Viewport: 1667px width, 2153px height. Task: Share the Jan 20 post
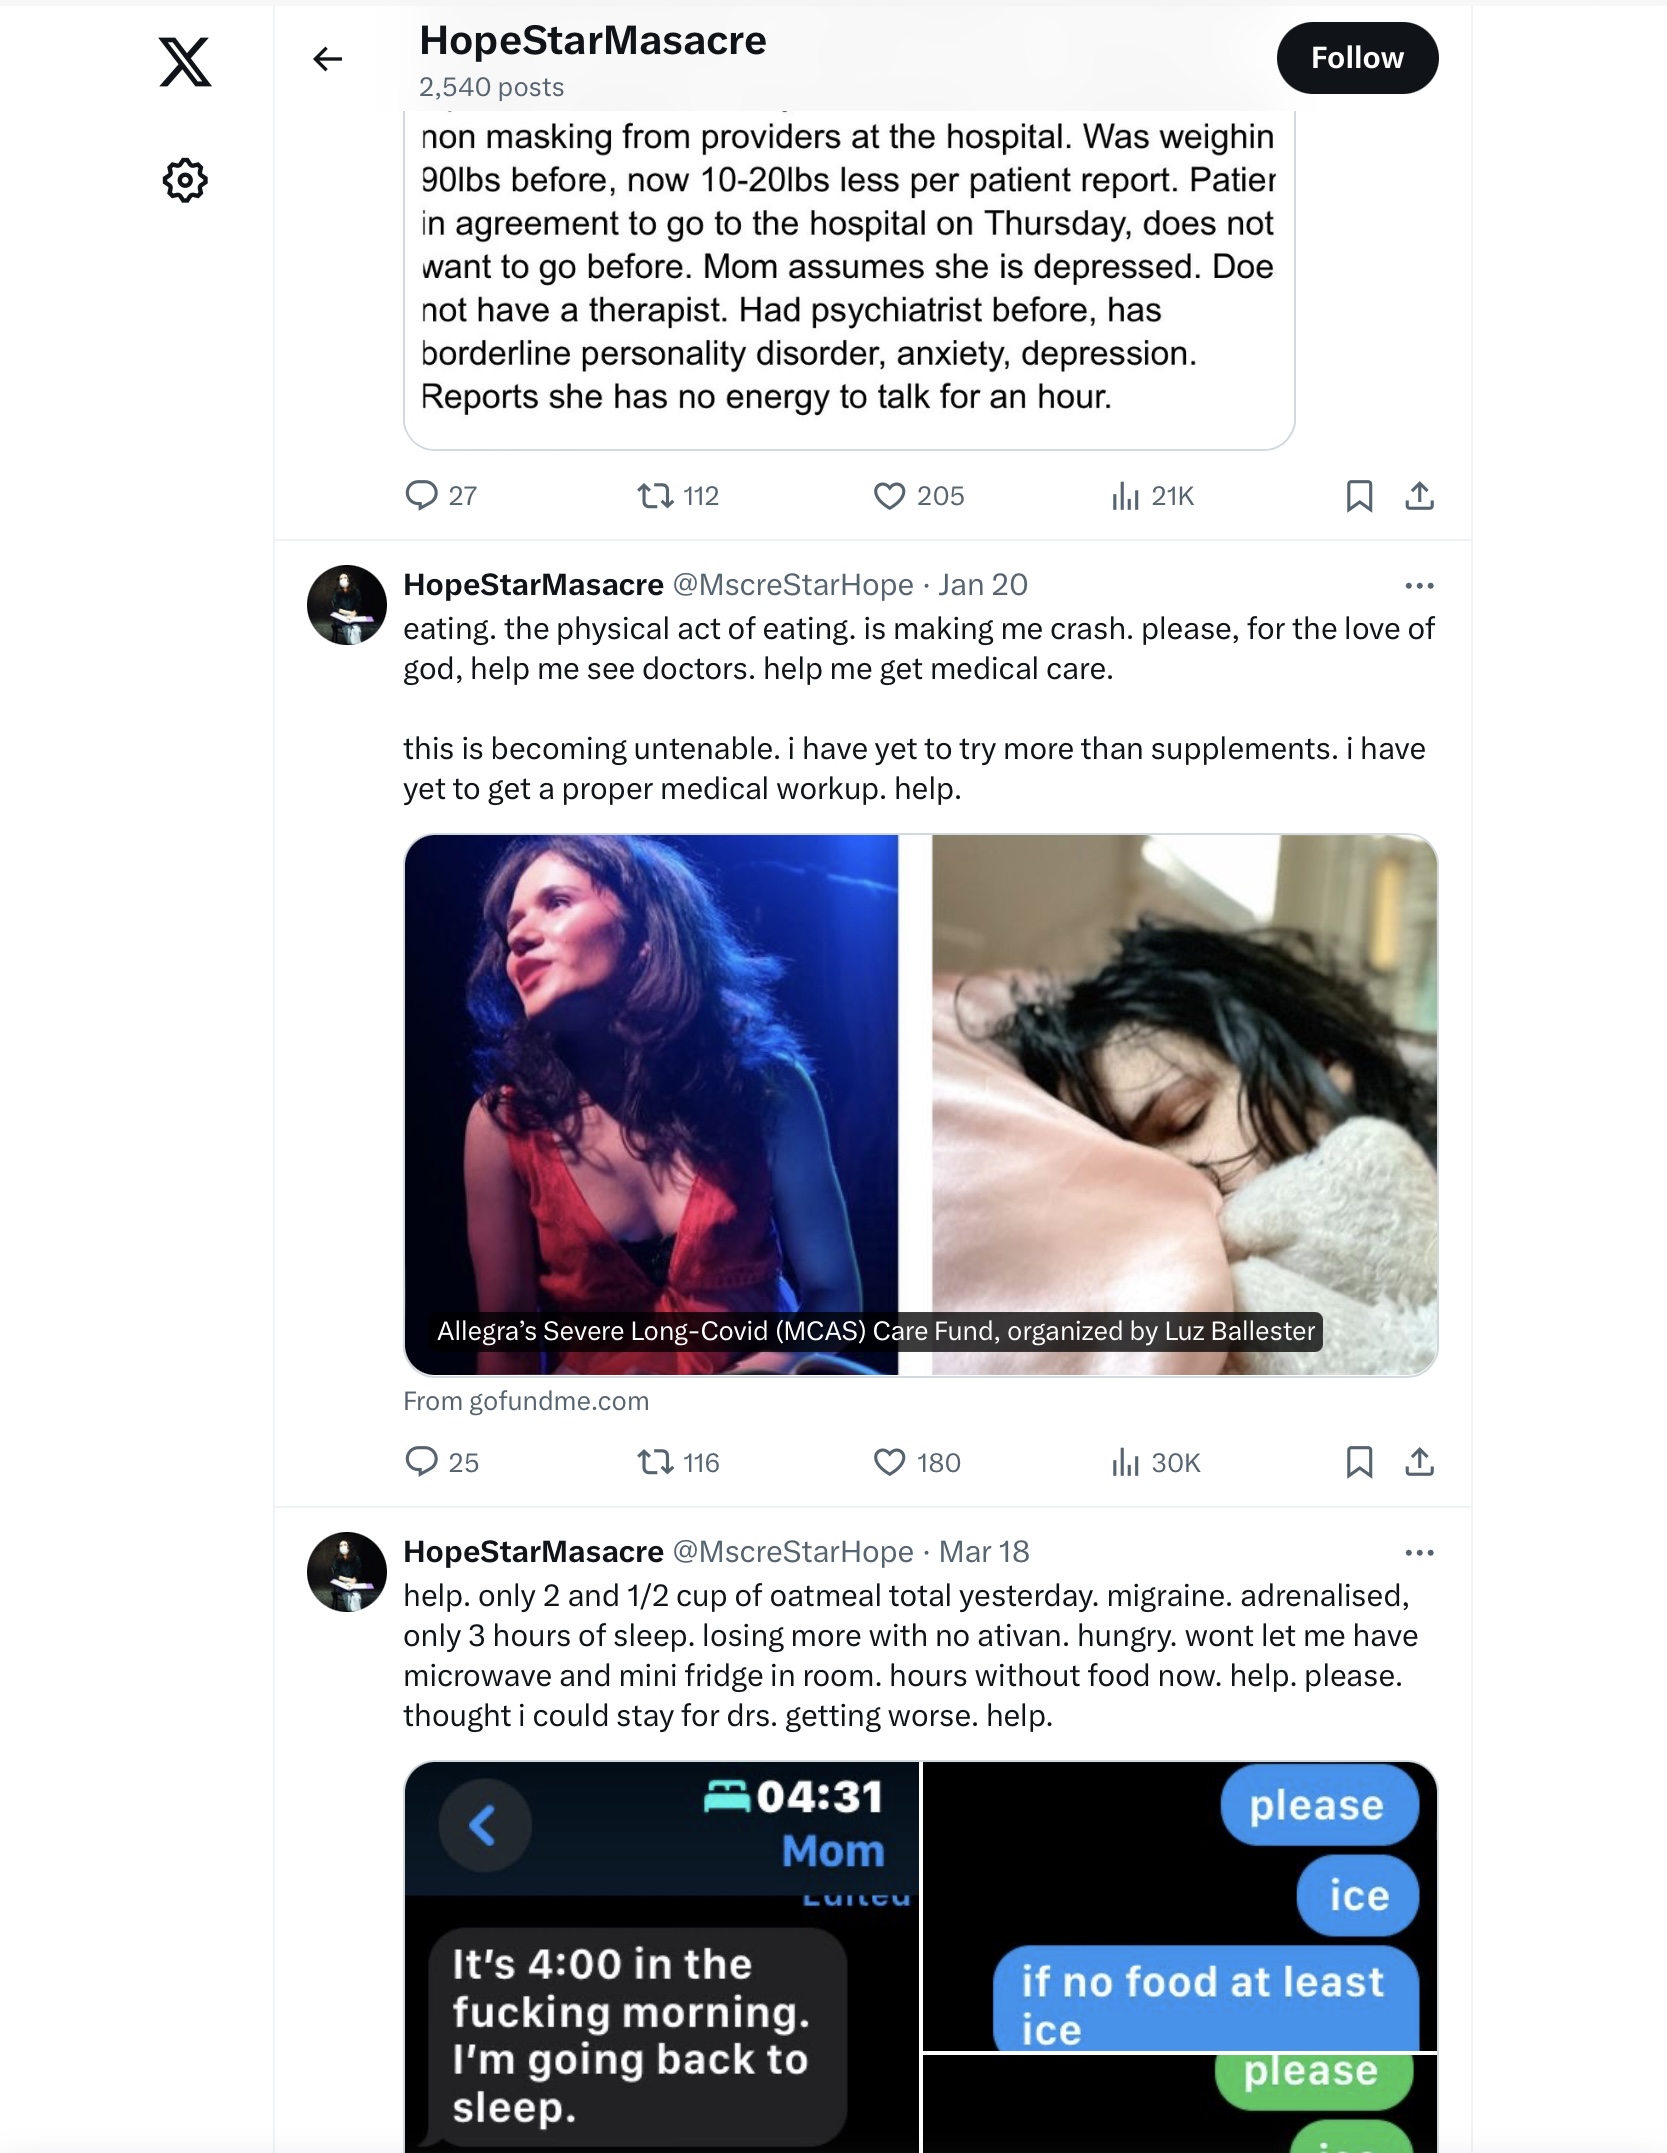tap(1419, 1462)
